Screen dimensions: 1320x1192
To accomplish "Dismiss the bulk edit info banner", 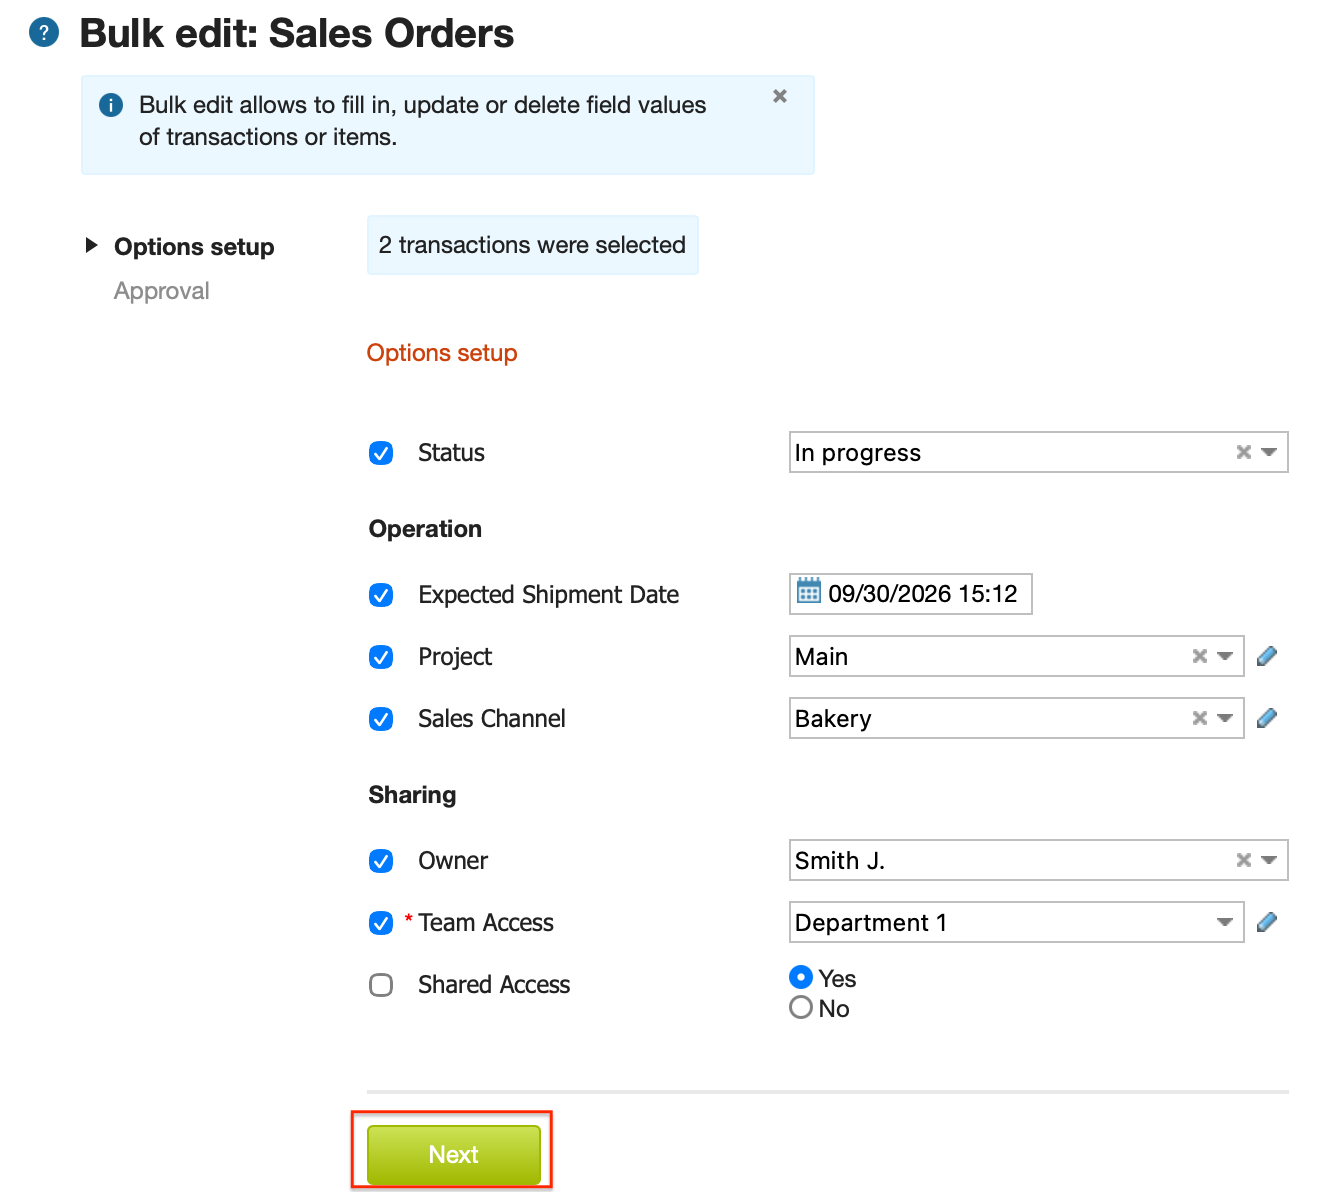I will [x=780, y=96].
